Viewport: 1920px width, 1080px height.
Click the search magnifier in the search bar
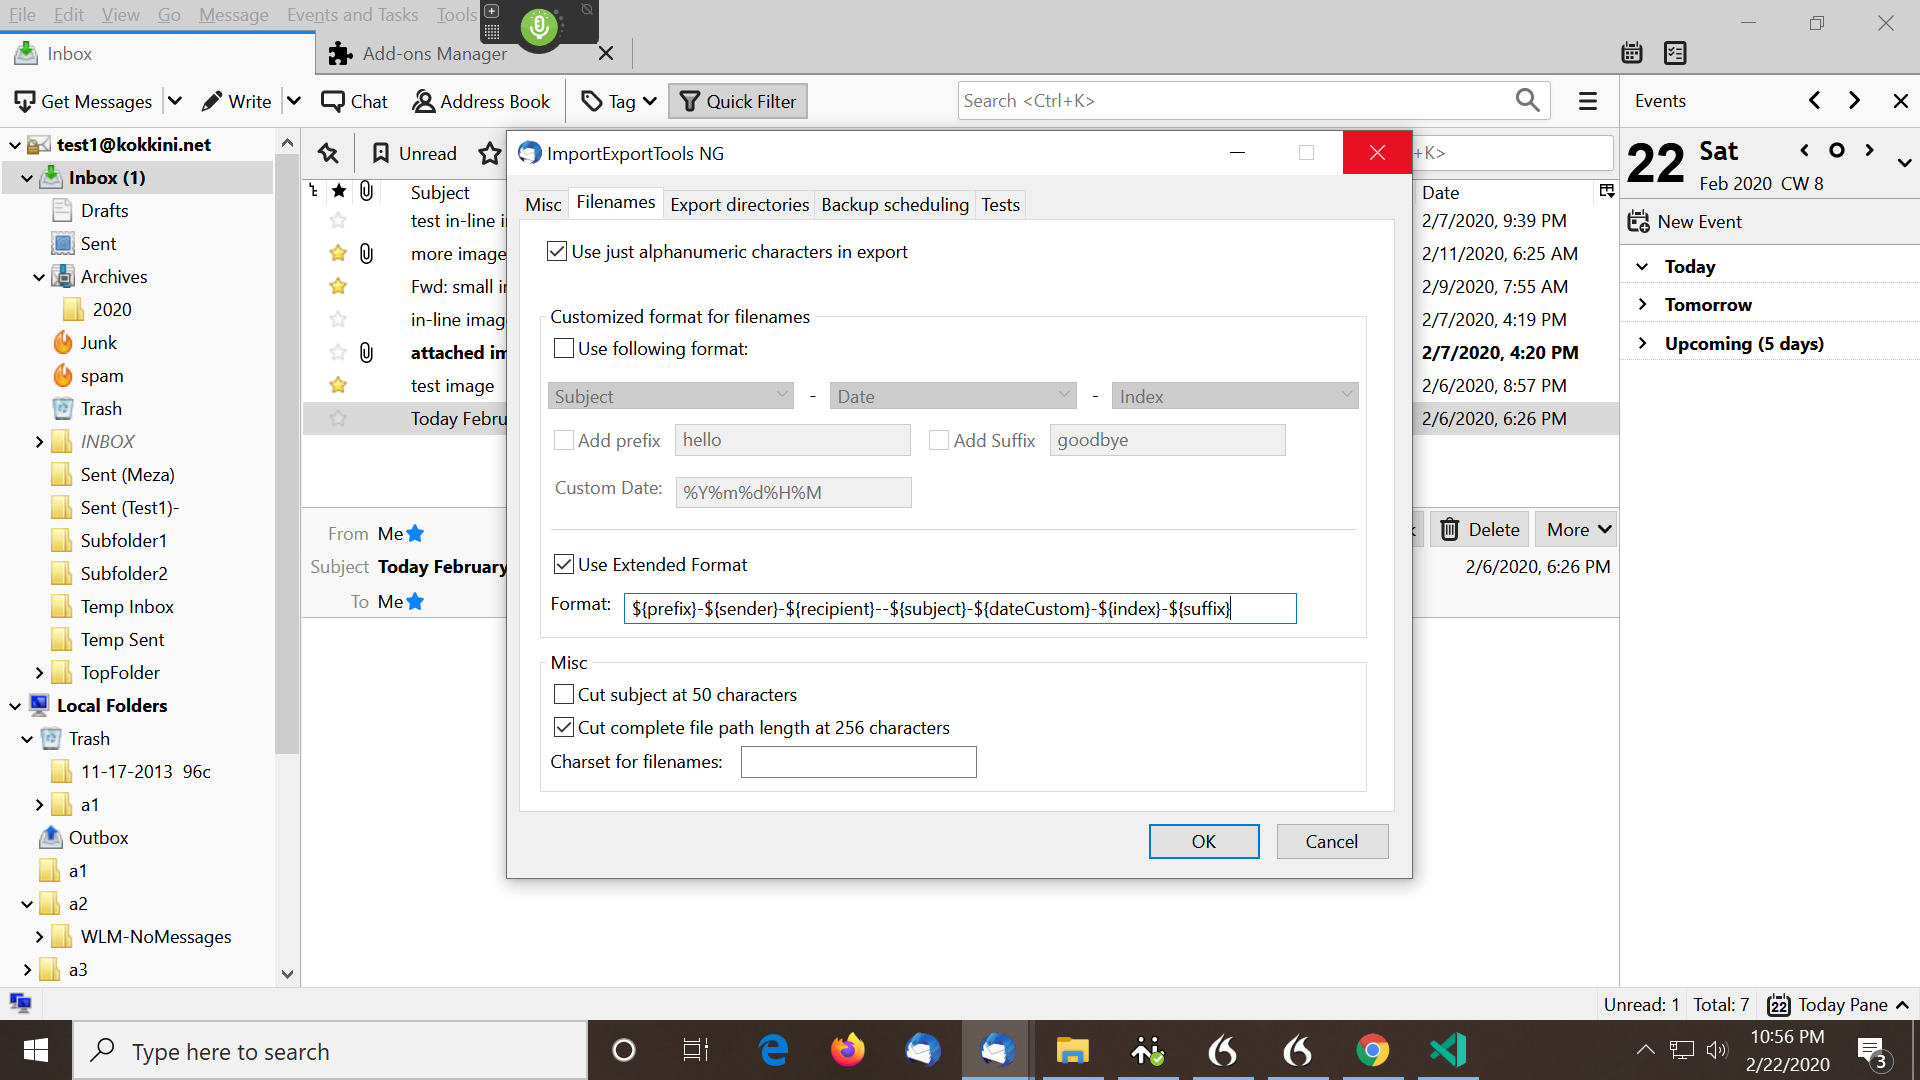[x=1527, y=100]
